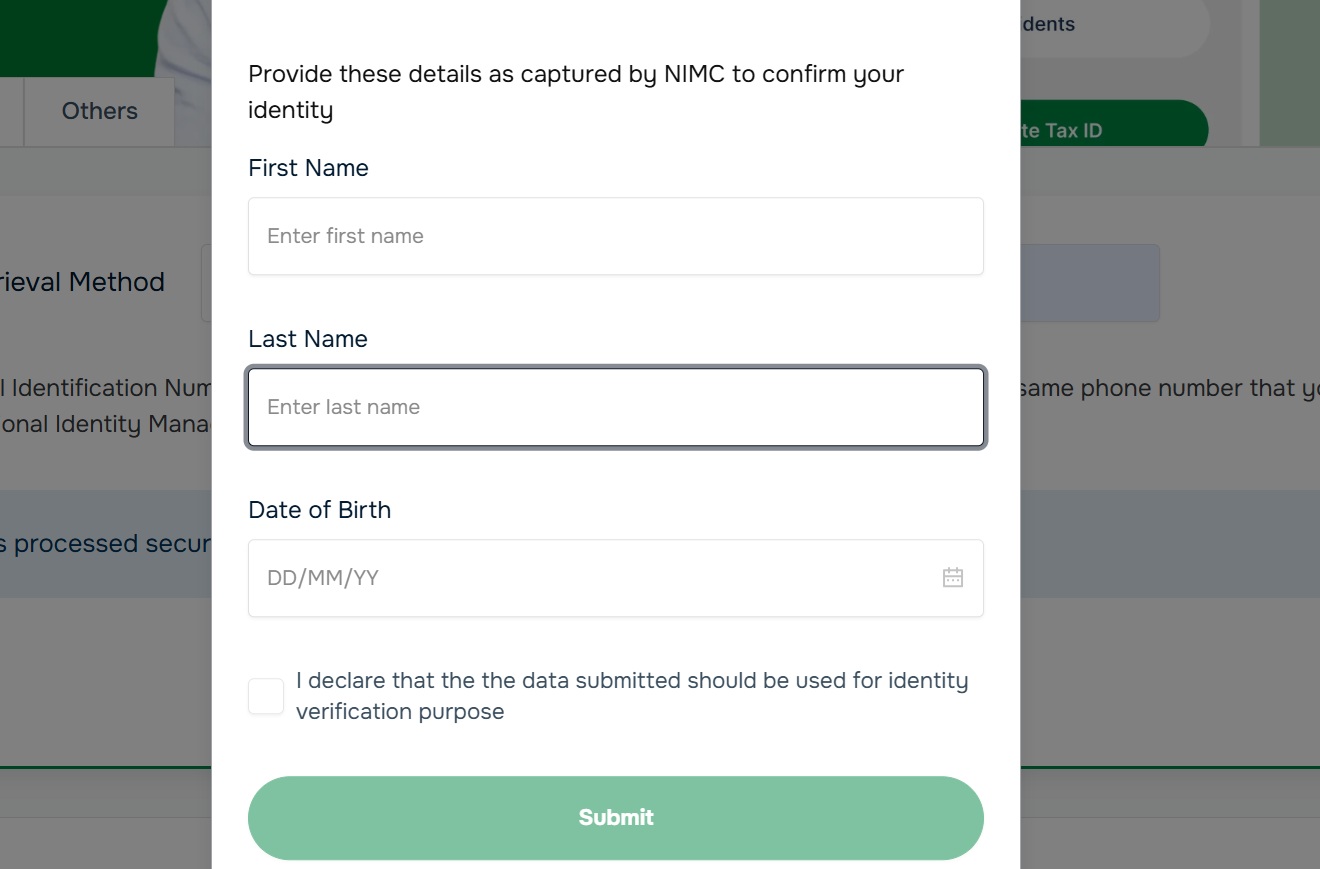1320x869 pixels.
Task: Click the Date of Birth label
Action: (319, 510)
